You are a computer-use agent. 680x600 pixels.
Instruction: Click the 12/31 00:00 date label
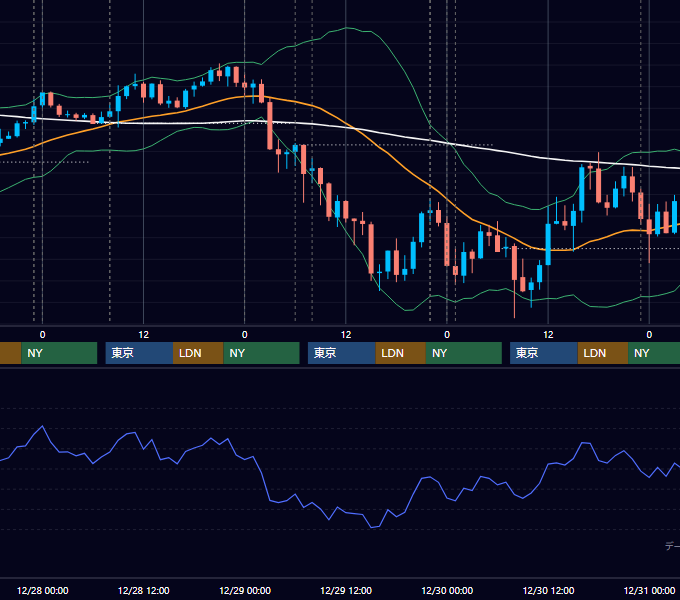pyautogui.click(x=649, y=590)
